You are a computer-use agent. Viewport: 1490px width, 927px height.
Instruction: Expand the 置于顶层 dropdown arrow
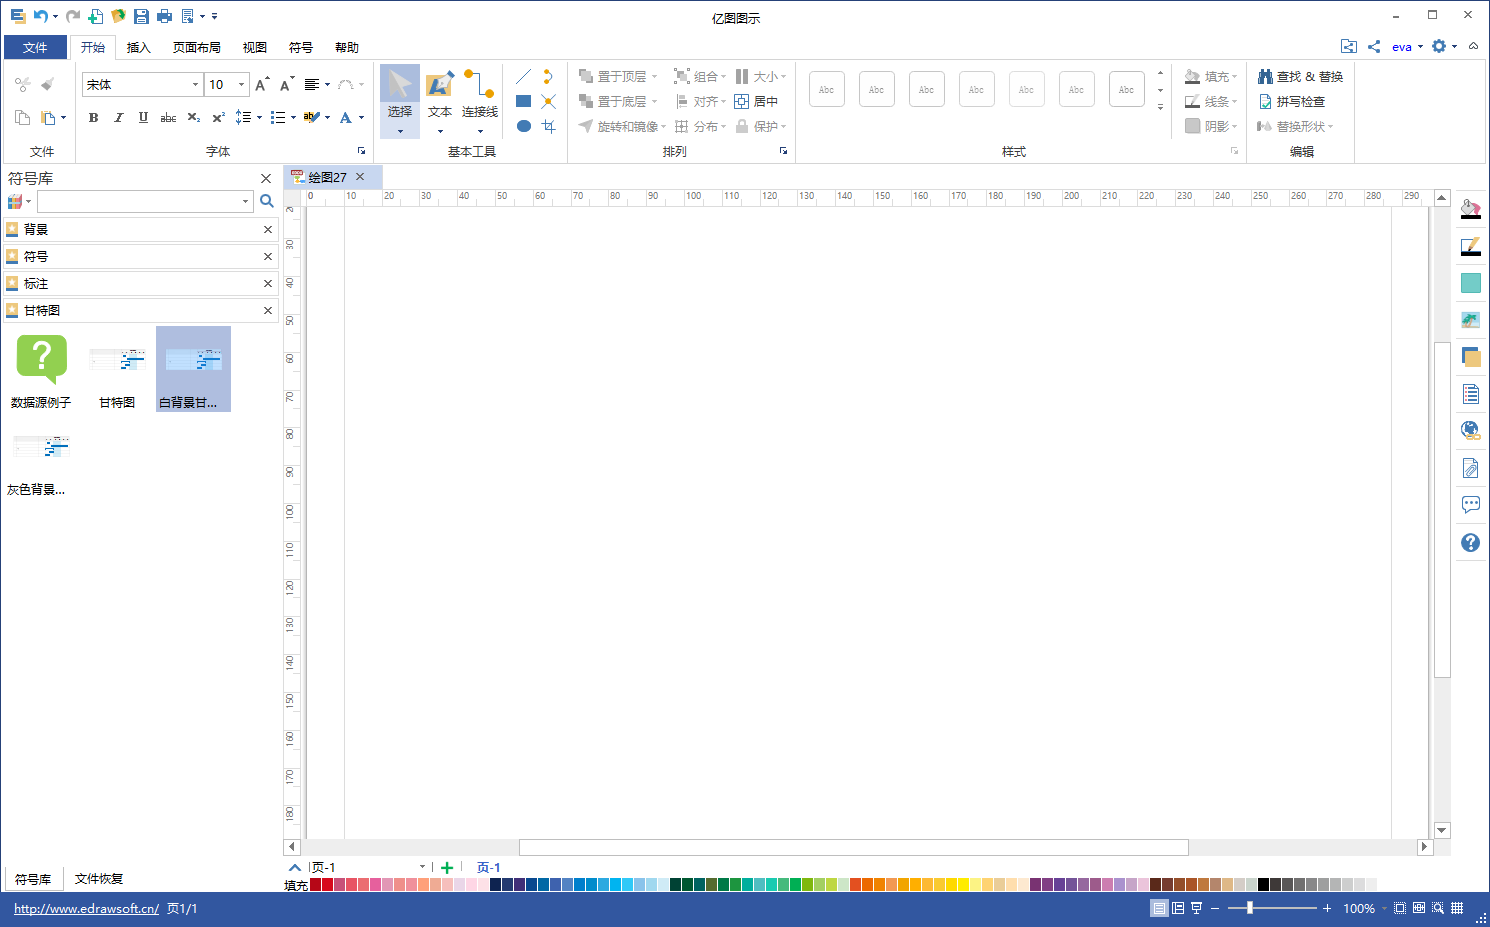[x=654, y=76]
